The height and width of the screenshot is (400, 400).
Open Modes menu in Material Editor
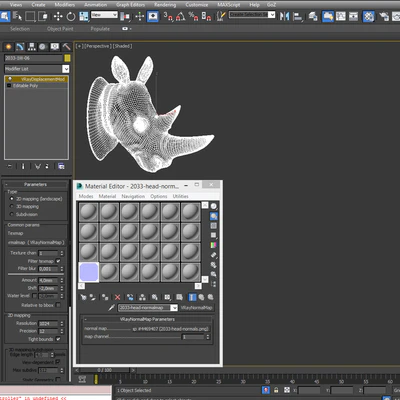(86, 196)
